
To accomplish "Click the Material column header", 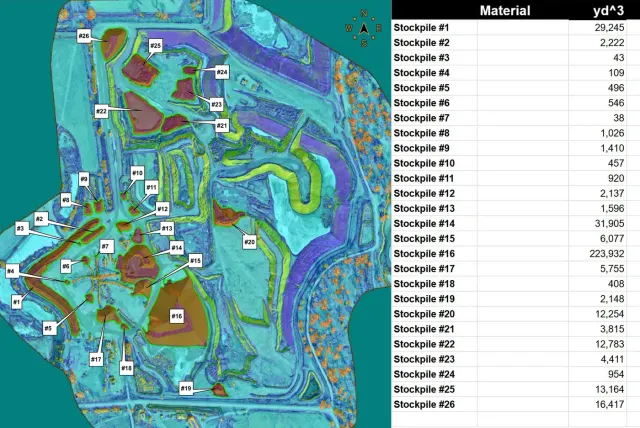I will point(505,11).
